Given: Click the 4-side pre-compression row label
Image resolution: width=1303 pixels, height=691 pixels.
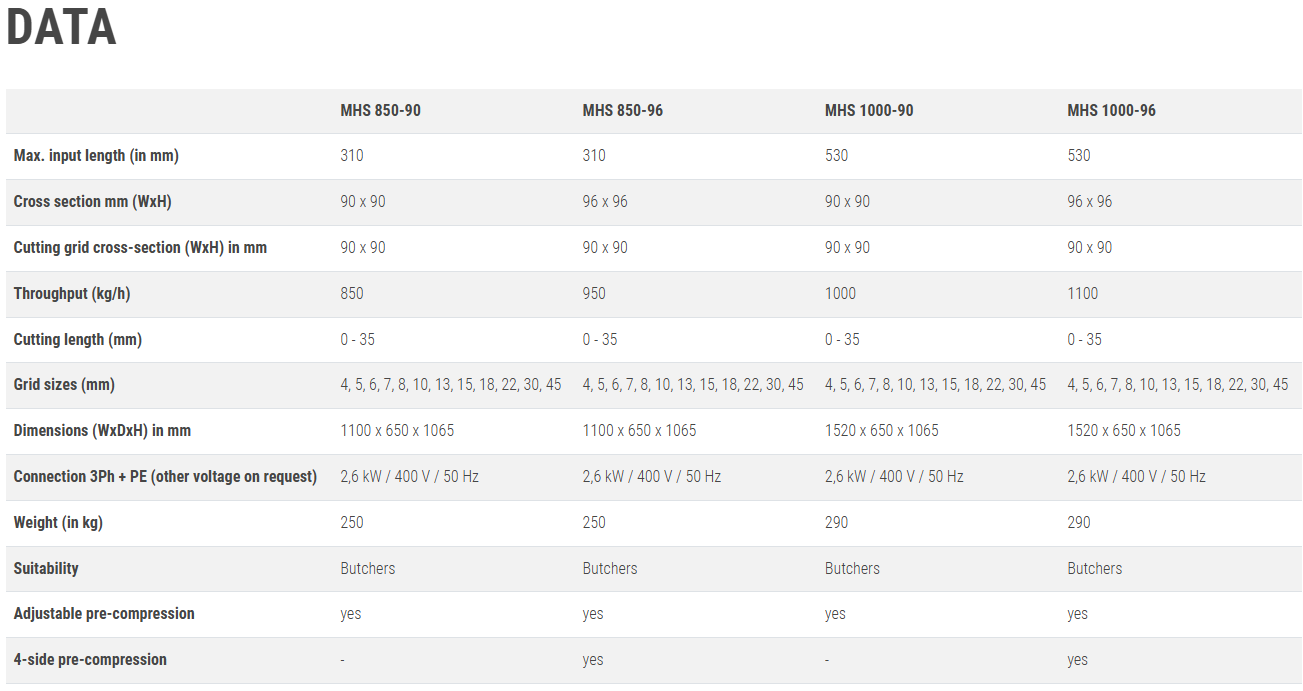Looking at the screenshot, I should pyautogui.click(x=90, y=660).
